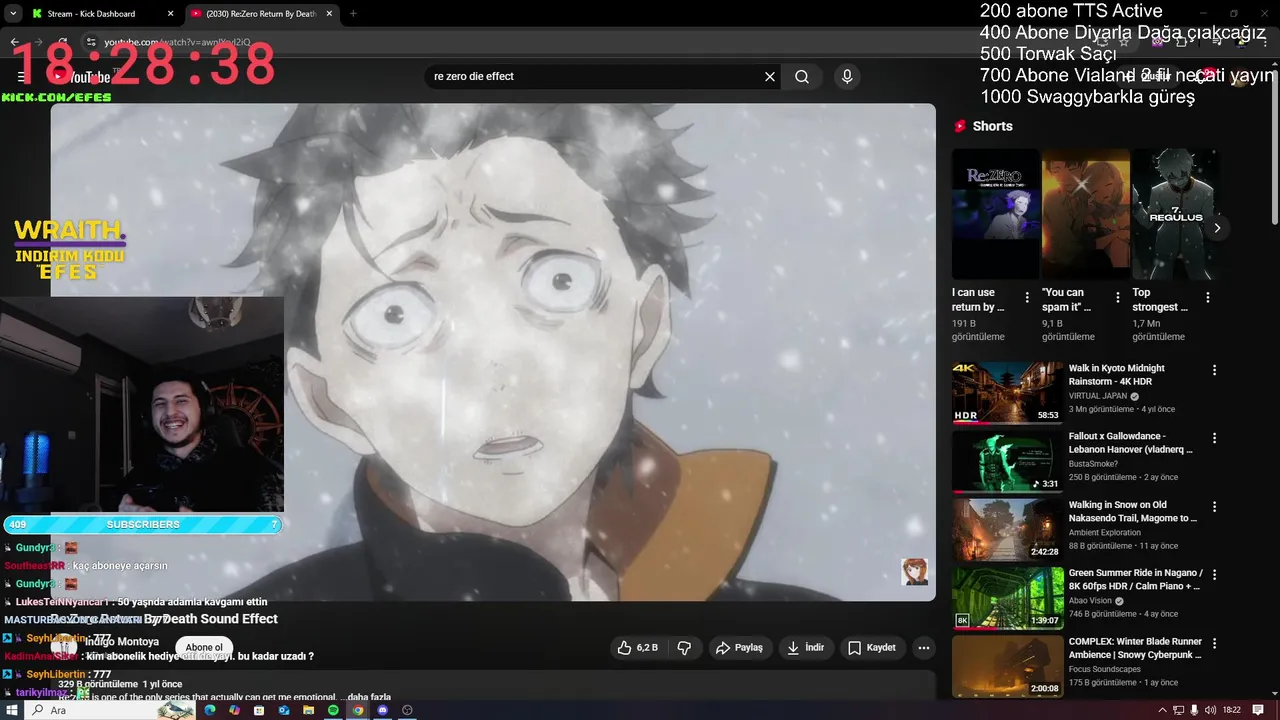This screenshot has height=720, width=1280.
Task: Subscribe using the Abone ol button
Action: pos(204,648)
